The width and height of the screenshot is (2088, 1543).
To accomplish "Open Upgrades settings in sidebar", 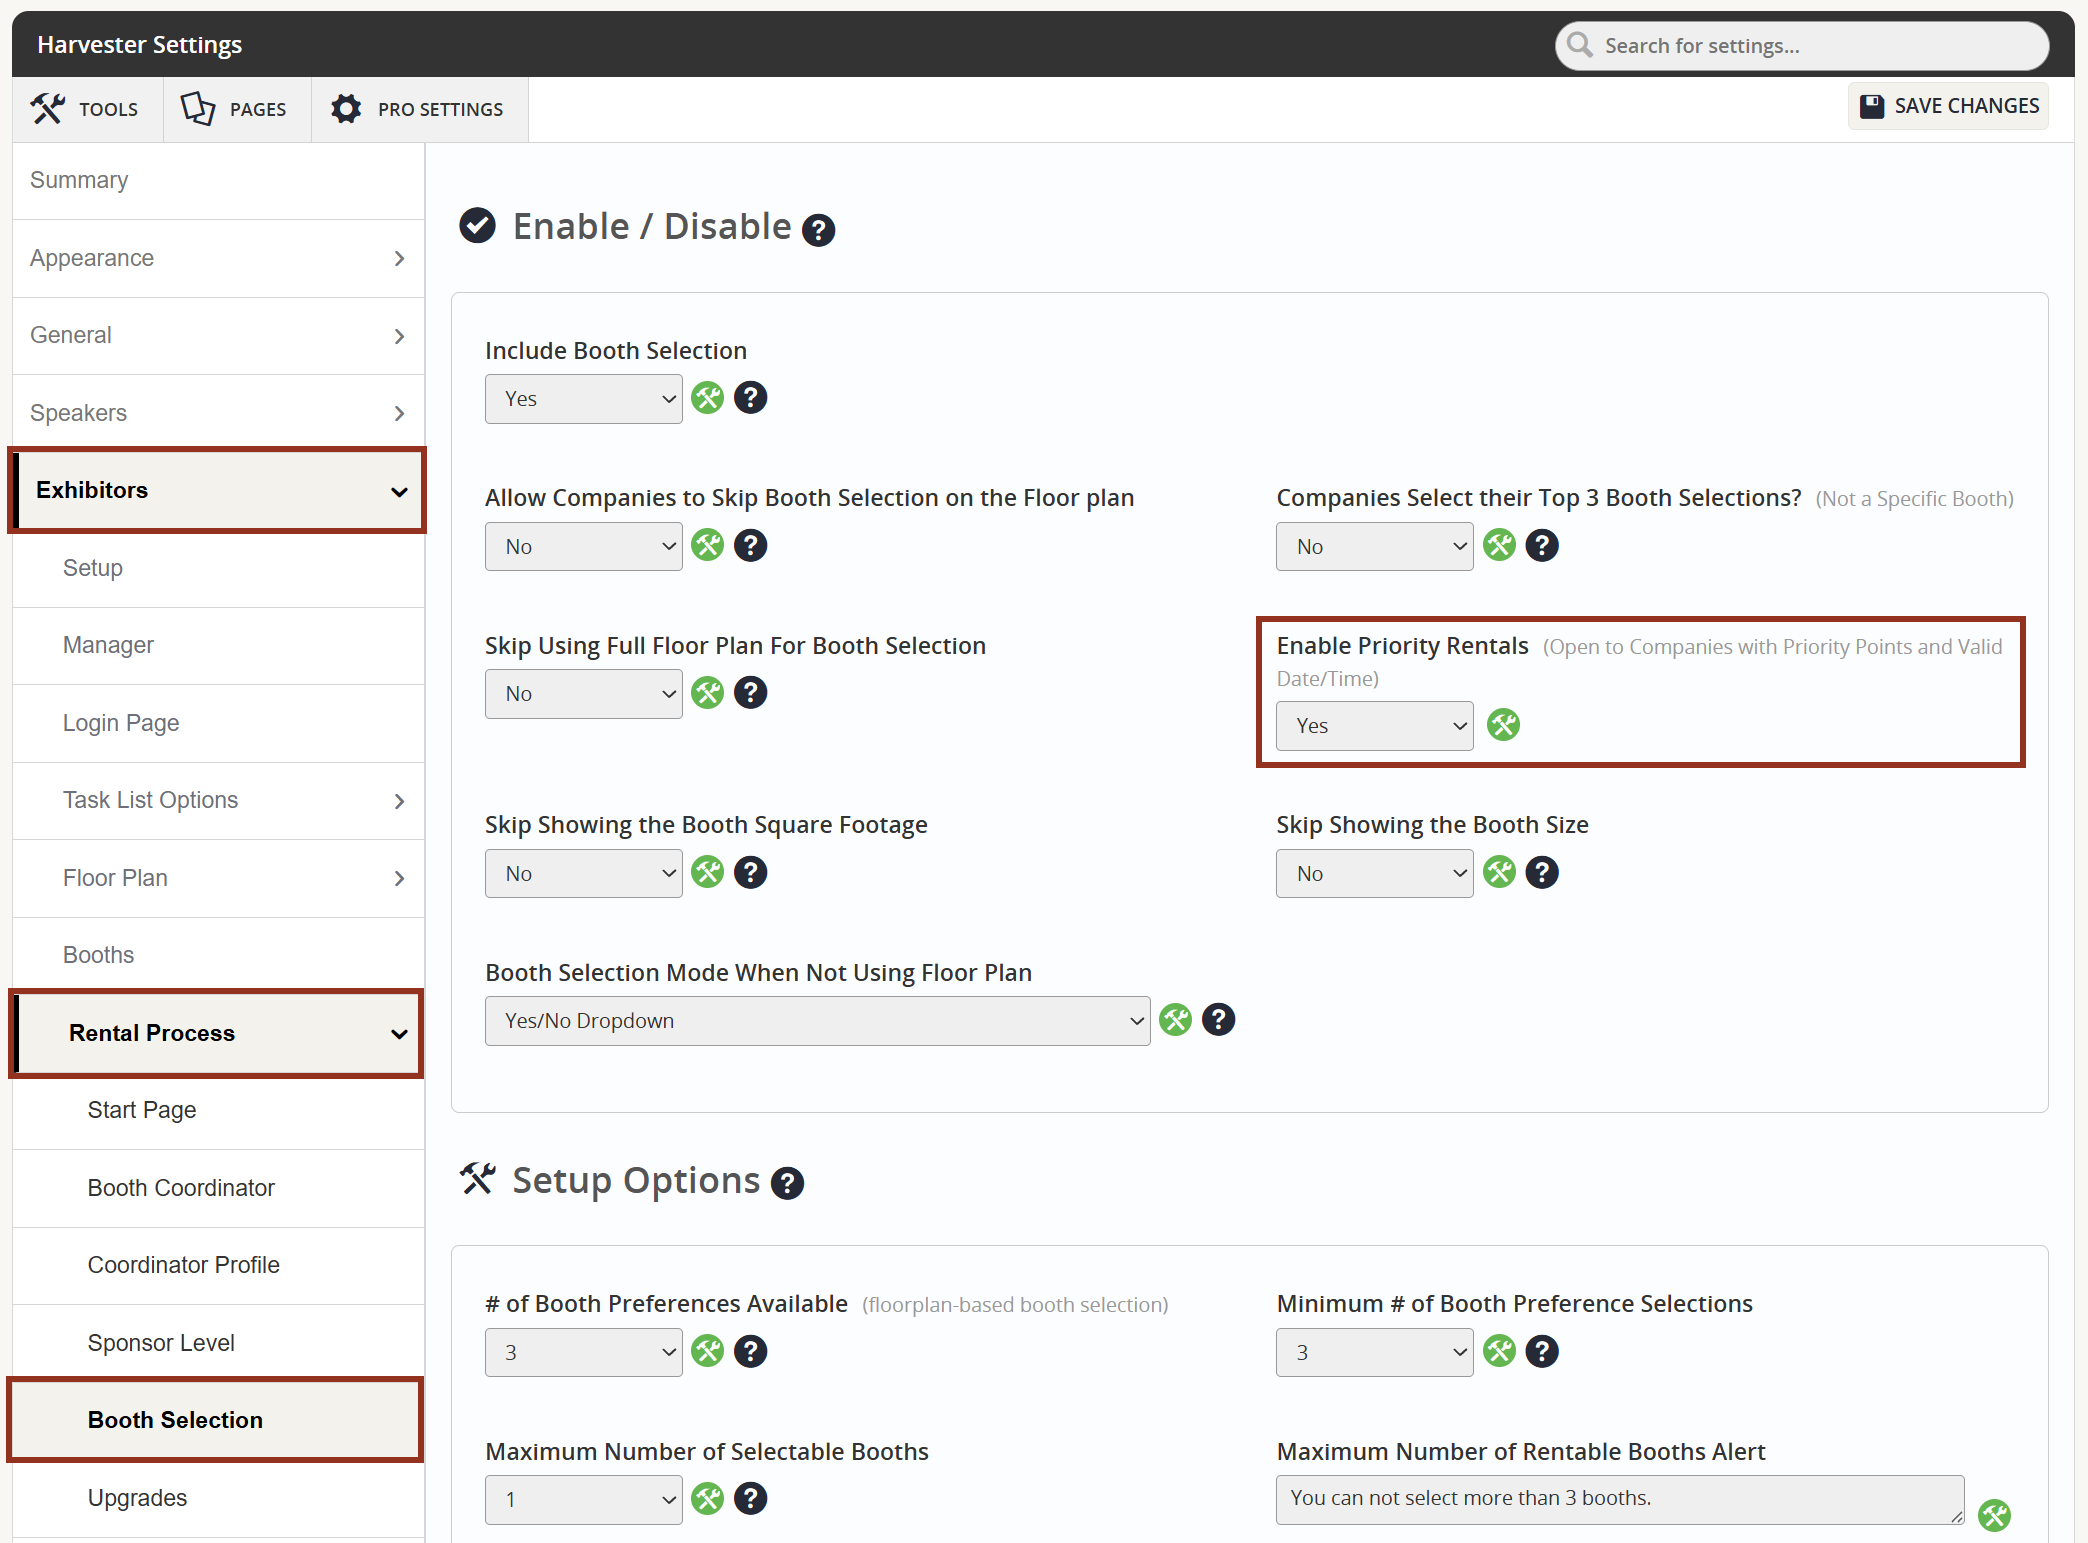I will pos(218,1498).
